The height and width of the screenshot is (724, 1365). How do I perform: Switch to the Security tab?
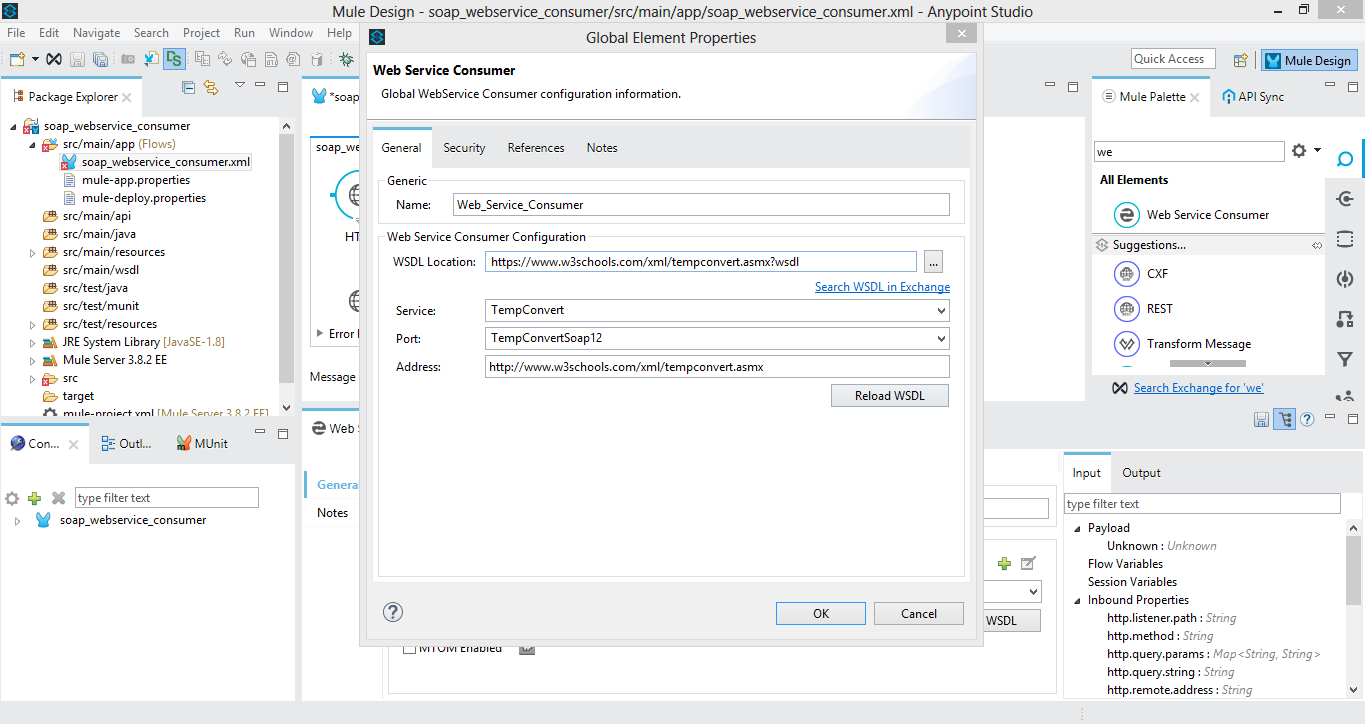[464, 148]
